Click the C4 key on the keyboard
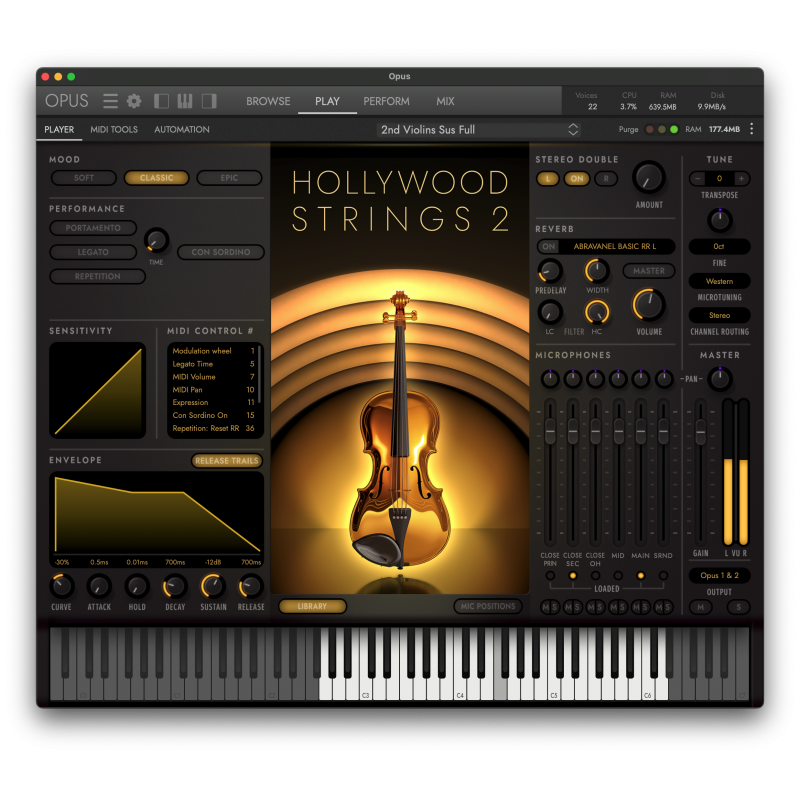The width and height of the screenshot is (800, 800). (460, 688)
